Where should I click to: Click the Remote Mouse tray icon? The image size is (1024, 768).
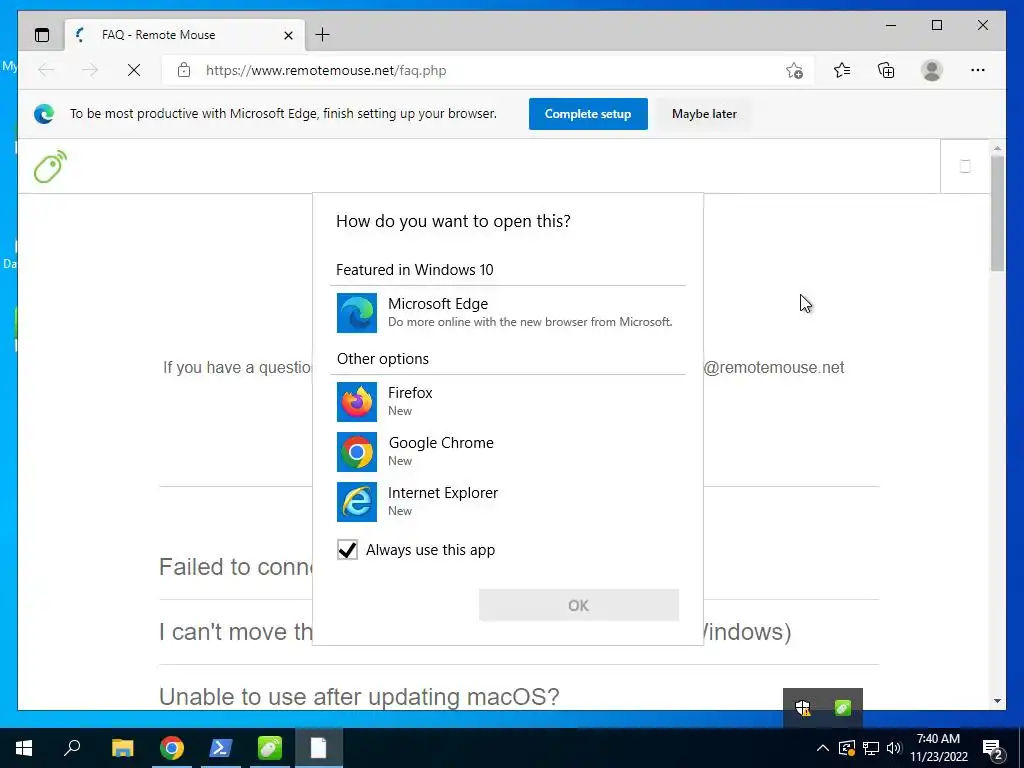pos(842,707)
